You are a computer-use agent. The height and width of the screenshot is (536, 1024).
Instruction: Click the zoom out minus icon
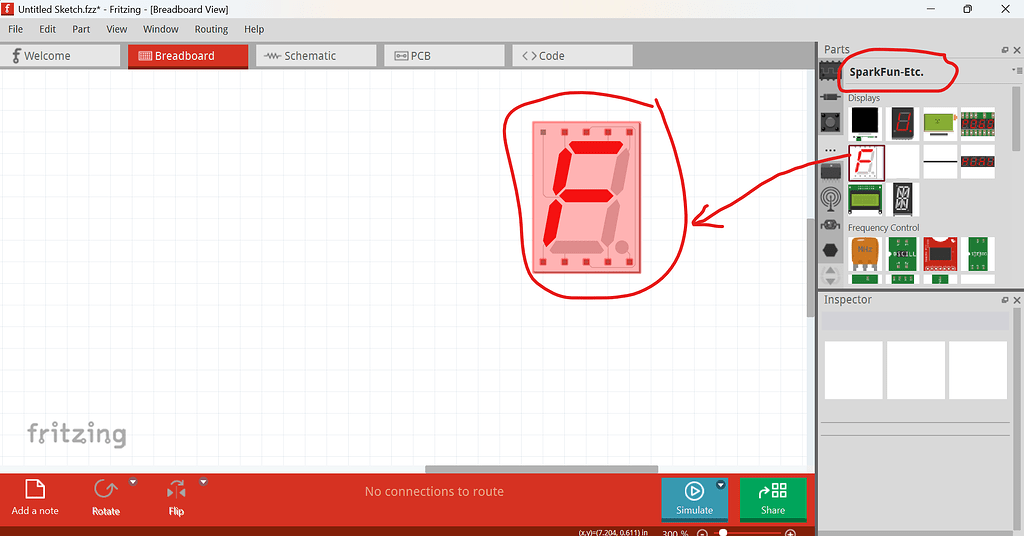coord(702,533)
